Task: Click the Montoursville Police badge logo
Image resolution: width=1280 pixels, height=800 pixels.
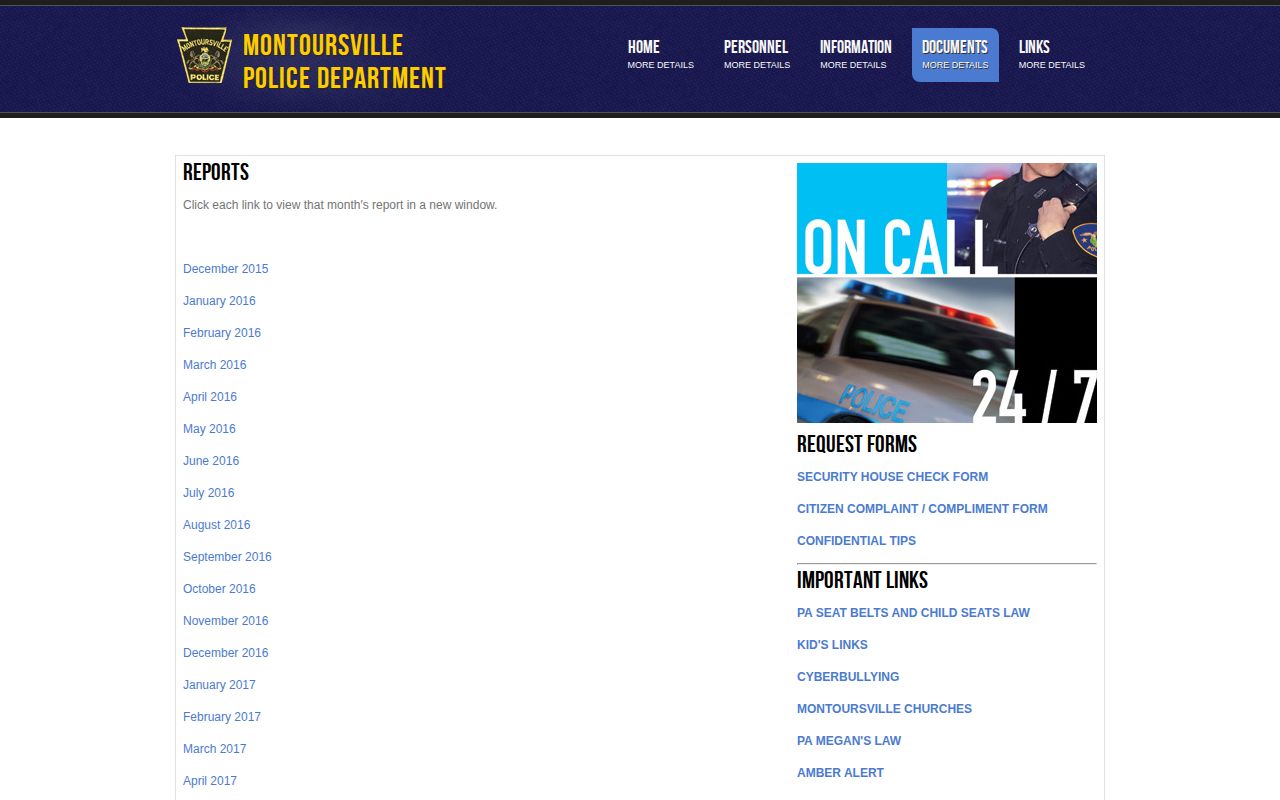Action: (x=204, y=55)
